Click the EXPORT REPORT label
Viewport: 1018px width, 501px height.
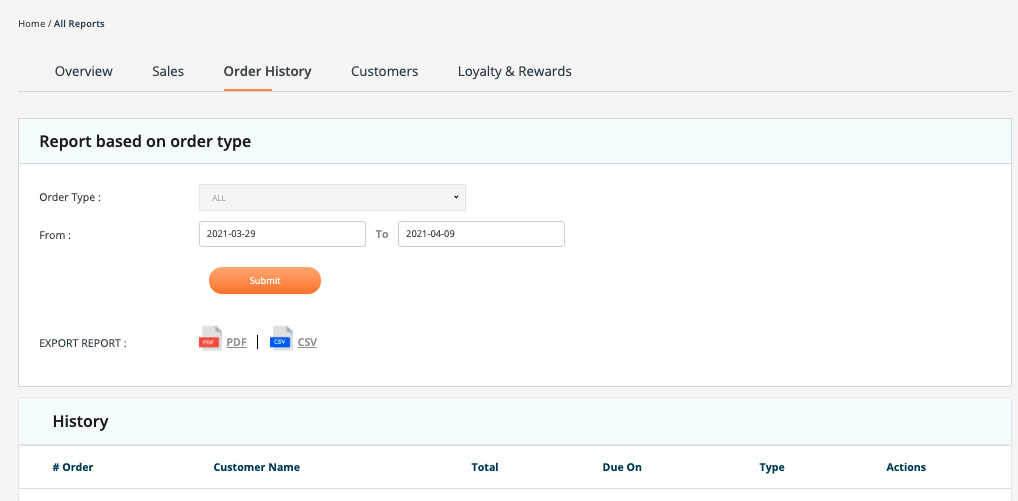point(83,343)
